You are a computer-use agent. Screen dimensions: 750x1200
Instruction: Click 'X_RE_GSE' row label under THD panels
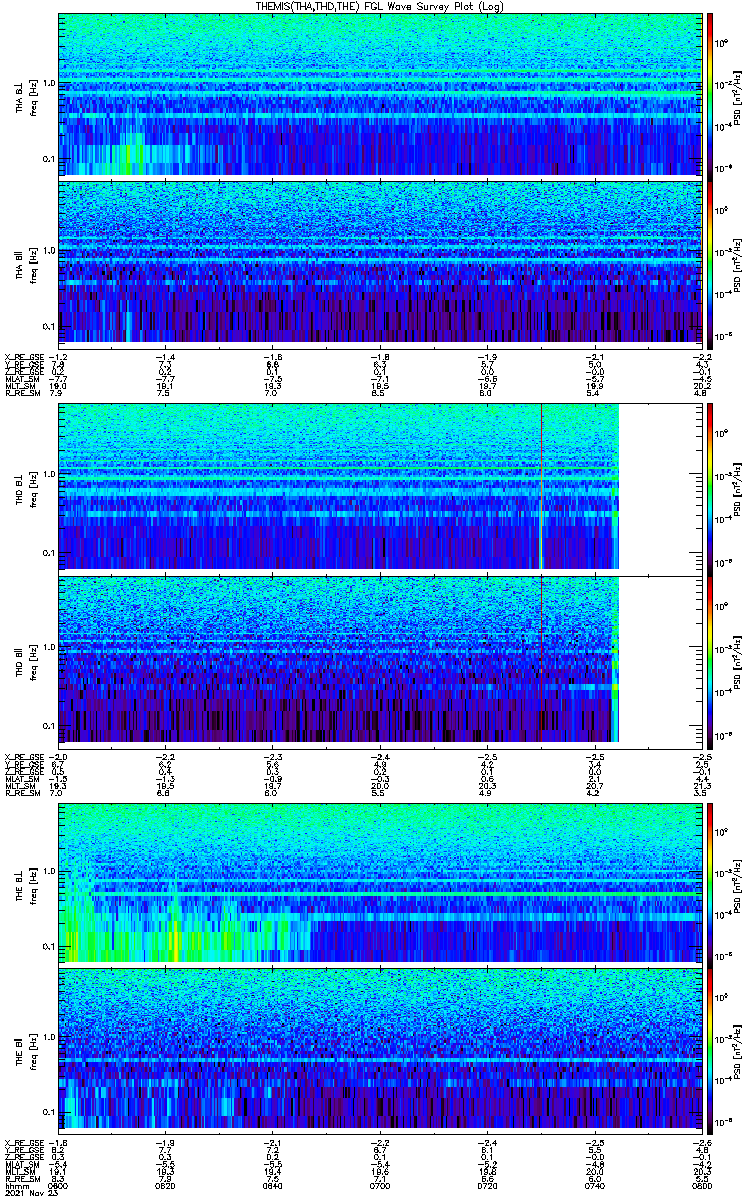coord(23,755)
